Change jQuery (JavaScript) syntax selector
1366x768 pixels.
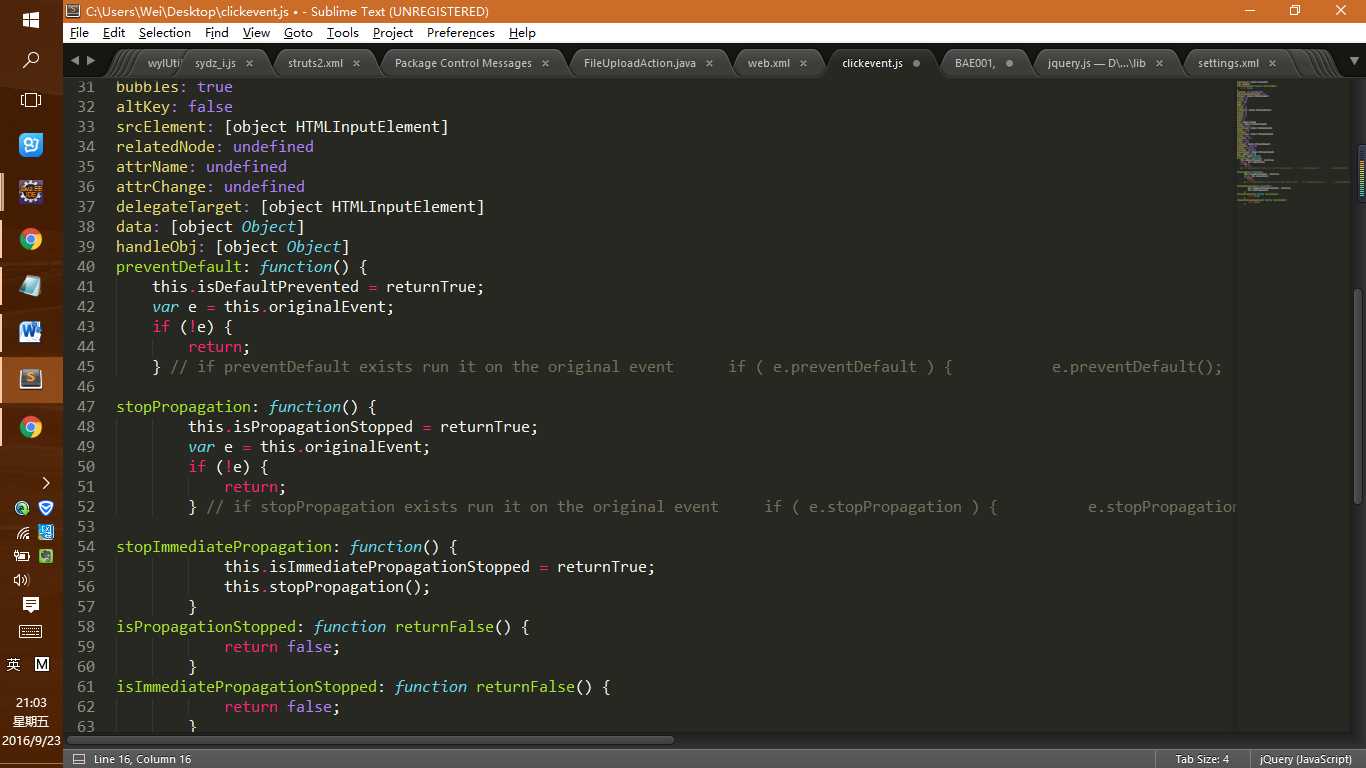coord(1306,759)
